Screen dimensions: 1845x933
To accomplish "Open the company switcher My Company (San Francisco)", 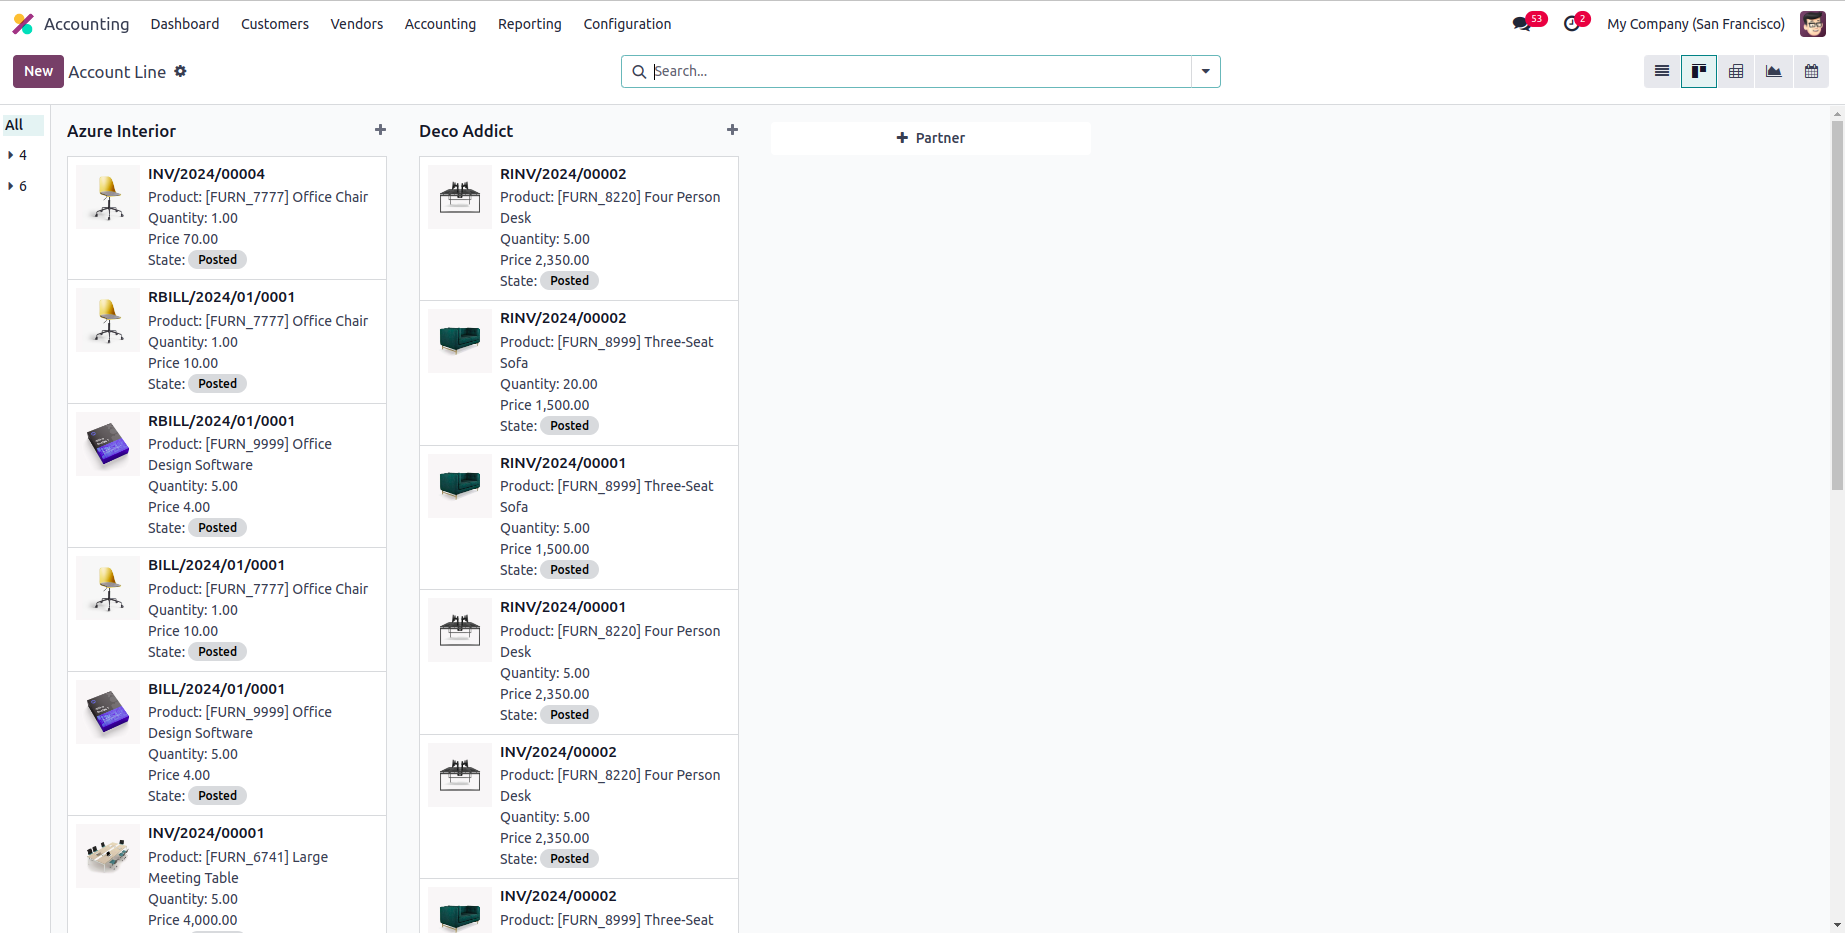I will click(x=1696, y=24).
